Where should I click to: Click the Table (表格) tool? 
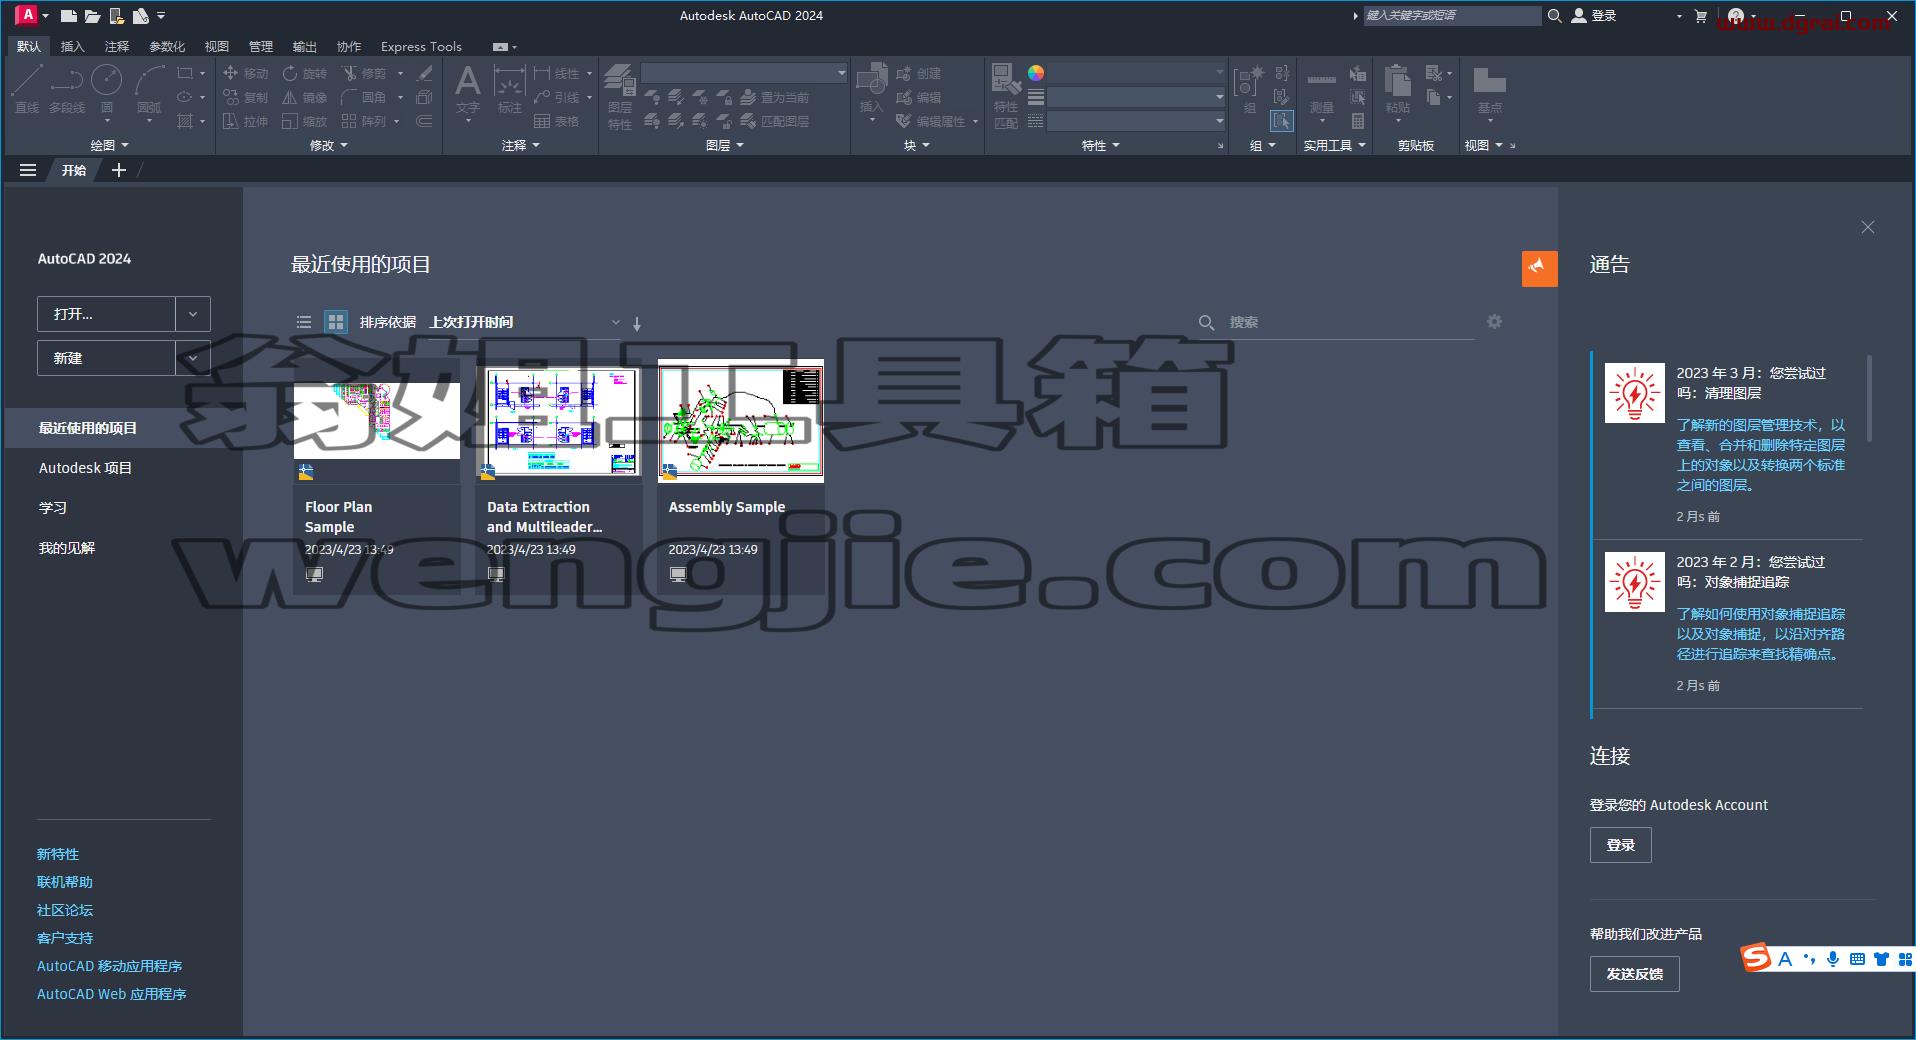557,121
